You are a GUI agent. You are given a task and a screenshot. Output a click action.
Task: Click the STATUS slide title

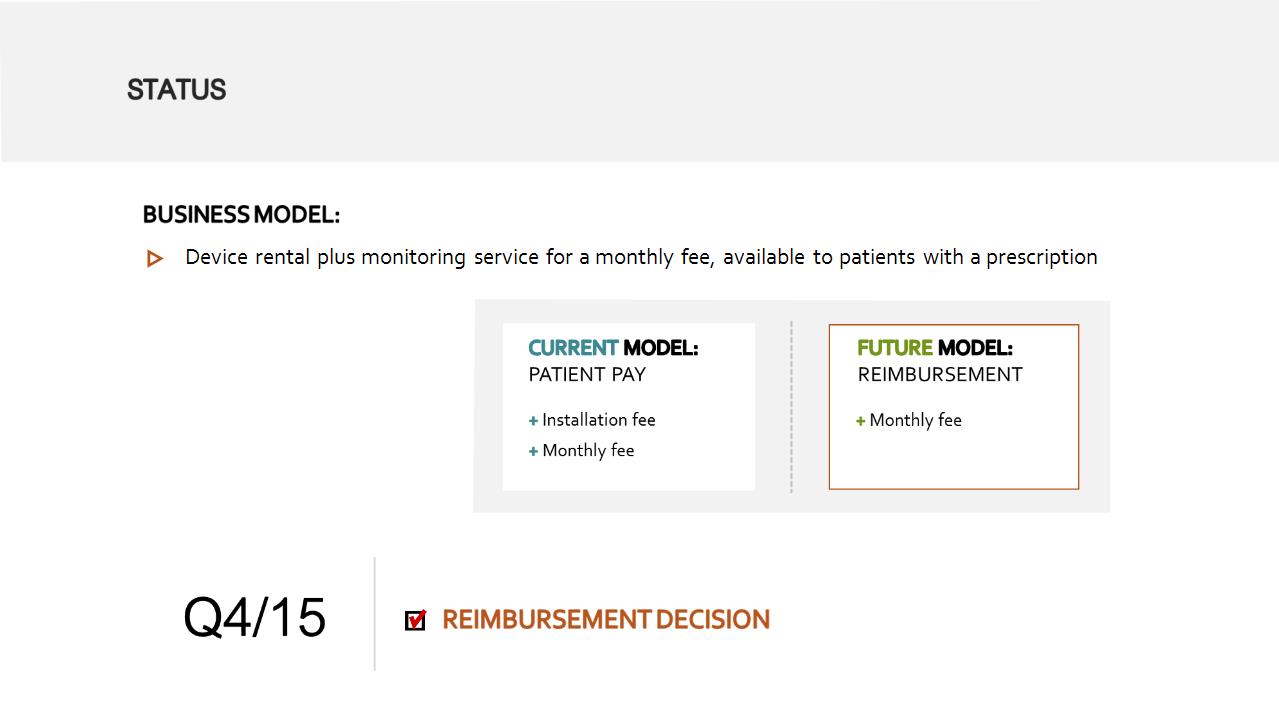177,90
